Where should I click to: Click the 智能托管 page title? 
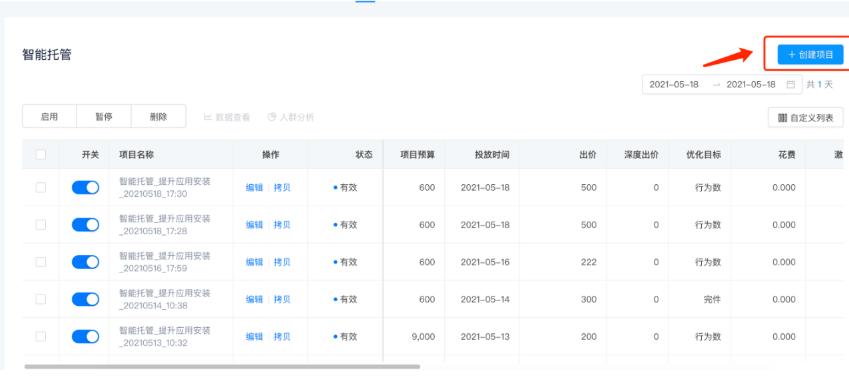[x=47, y=55]
